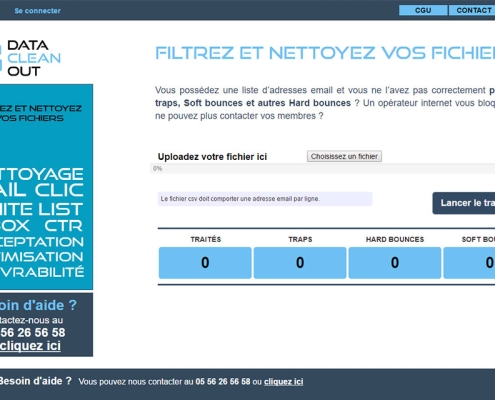
Task: Click the Uploadez votre fichier ici label
Action: click(x=212, y=157)
